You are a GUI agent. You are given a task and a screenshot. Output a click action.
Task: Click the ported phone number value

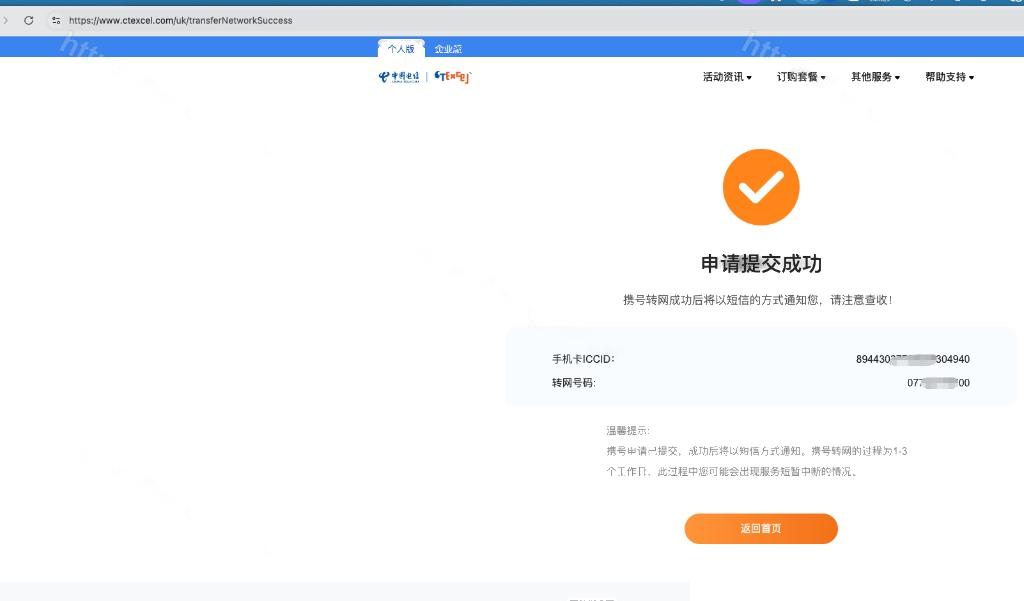click(x=938, y=383)
